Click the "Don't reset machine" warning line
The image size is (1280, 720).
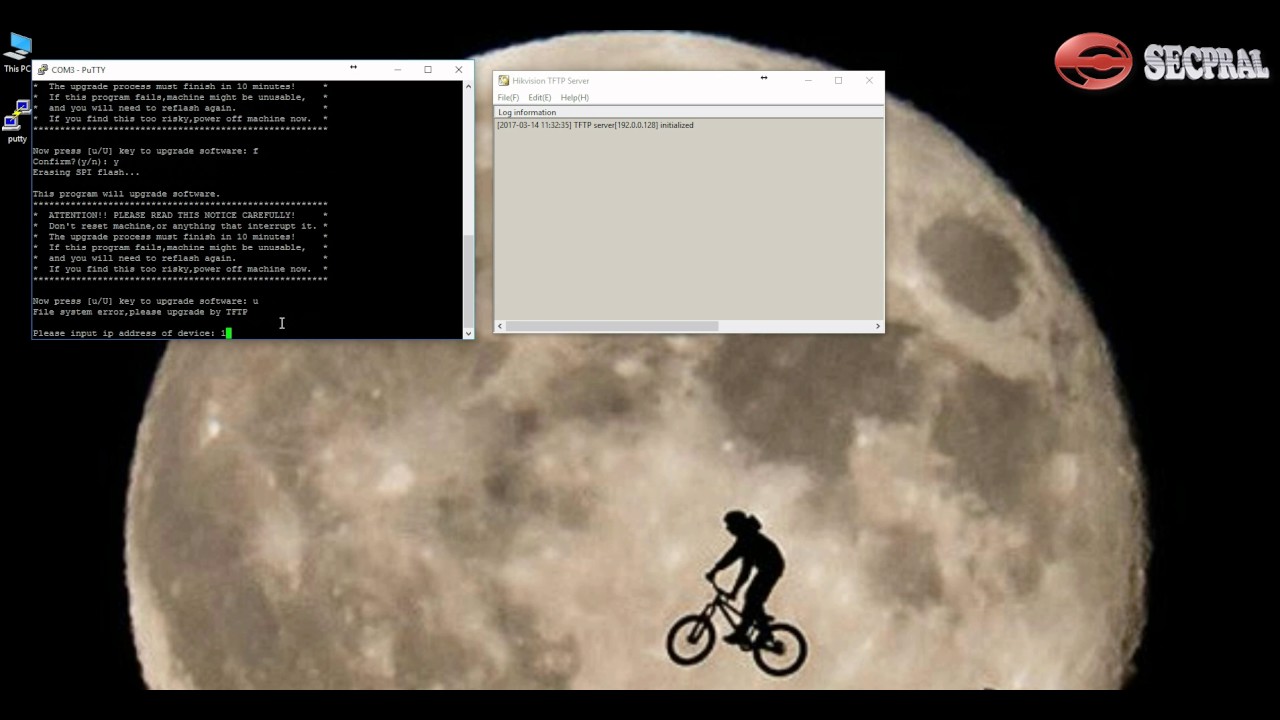[180, 227]
